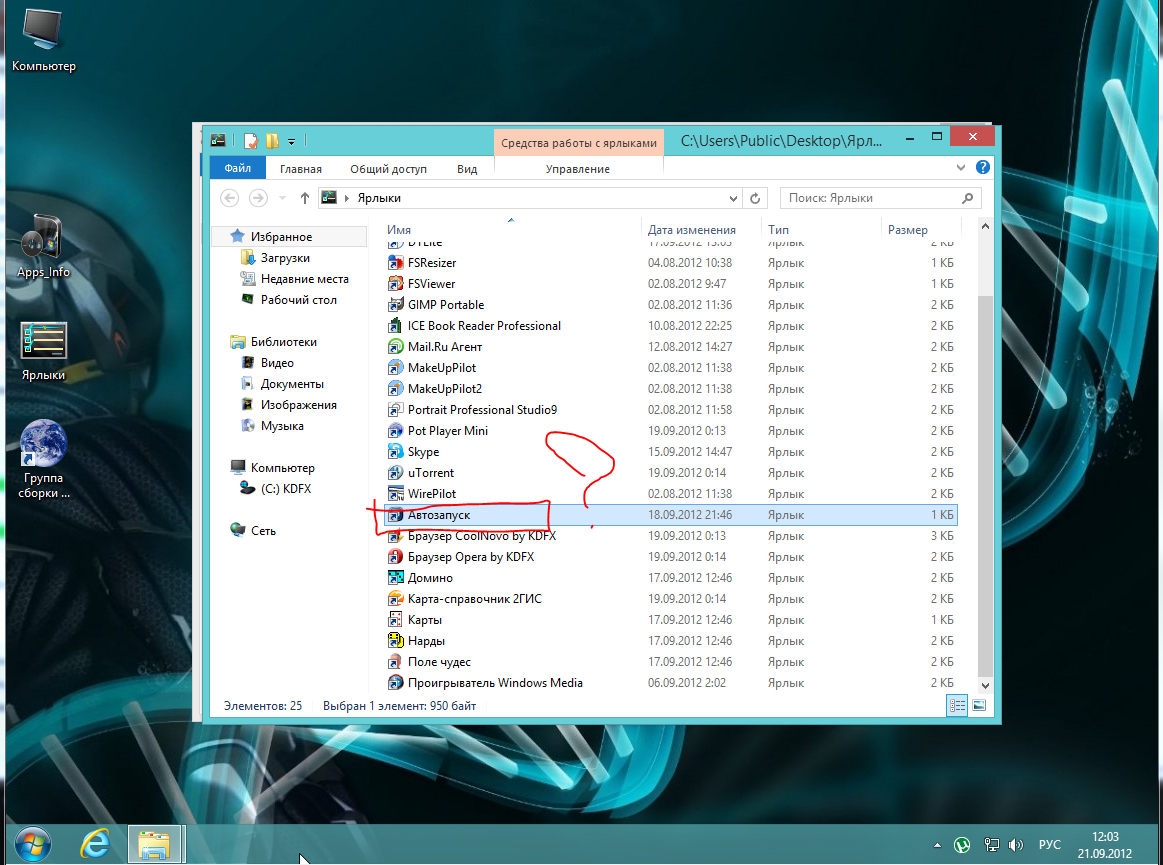The image size is (1163, 865).
Task: Select the GIMP Portable shortcut icon
Action: (x=396, y=304)
